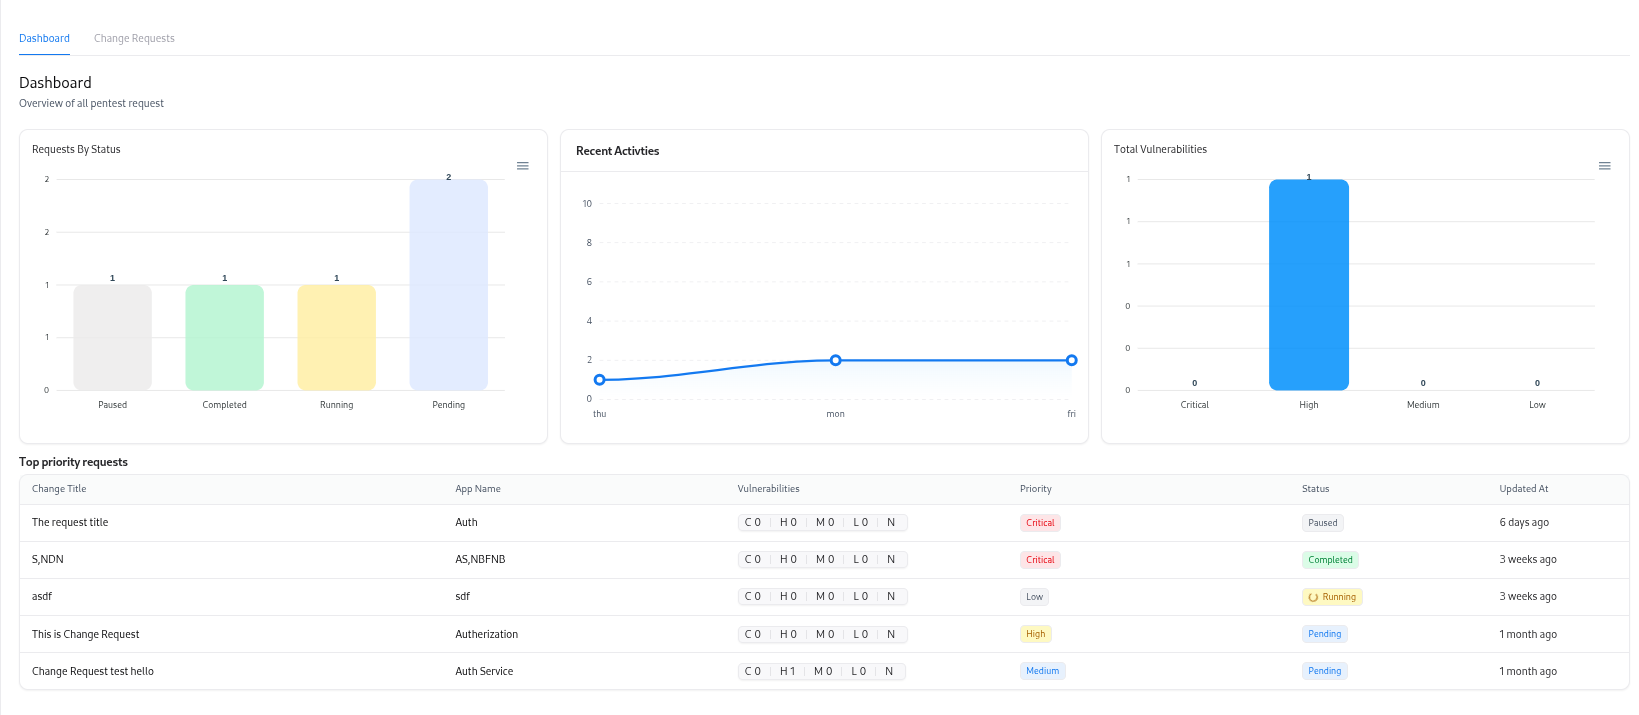Click the green Completed bar
Viewport: 1639px width, 715px height.
pos(224,338)
